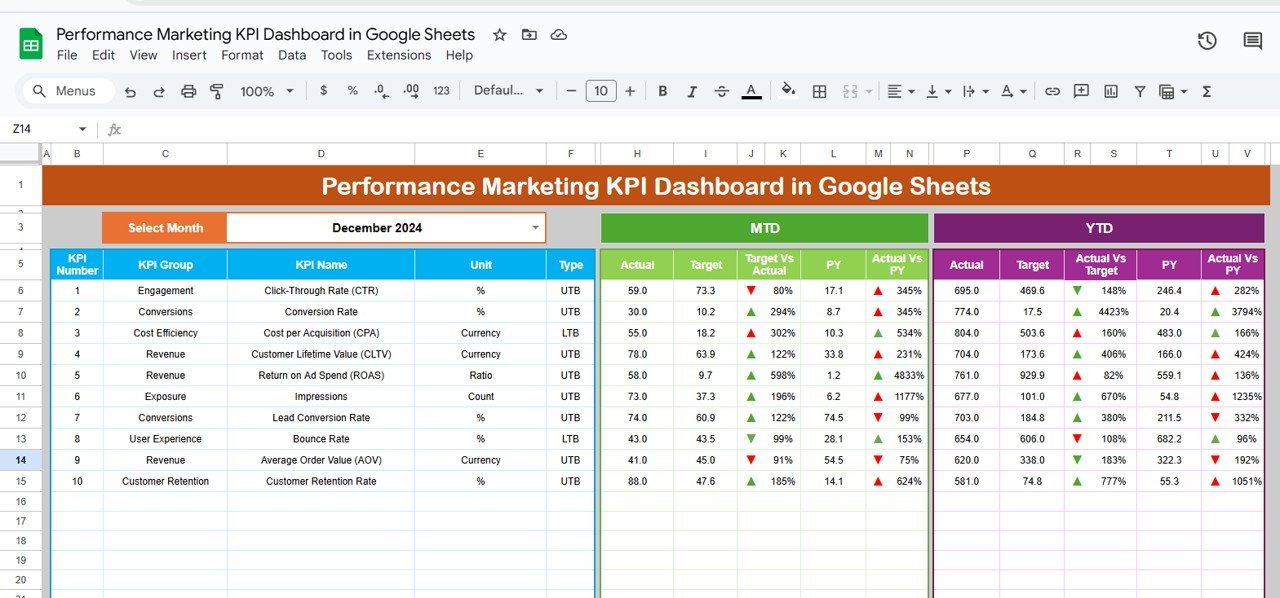The width and height of the screenshot is (1280, 598).
Task: Click the KPI Group column header
Action: [165, 265]
